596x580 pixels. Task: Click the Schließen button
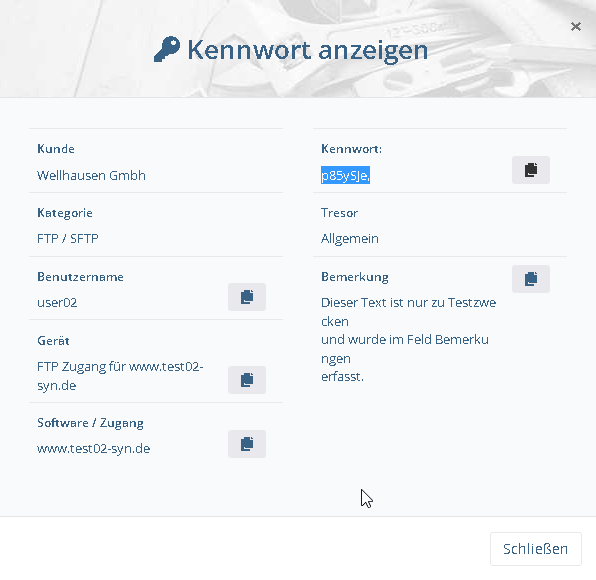(x=536, y=549)
